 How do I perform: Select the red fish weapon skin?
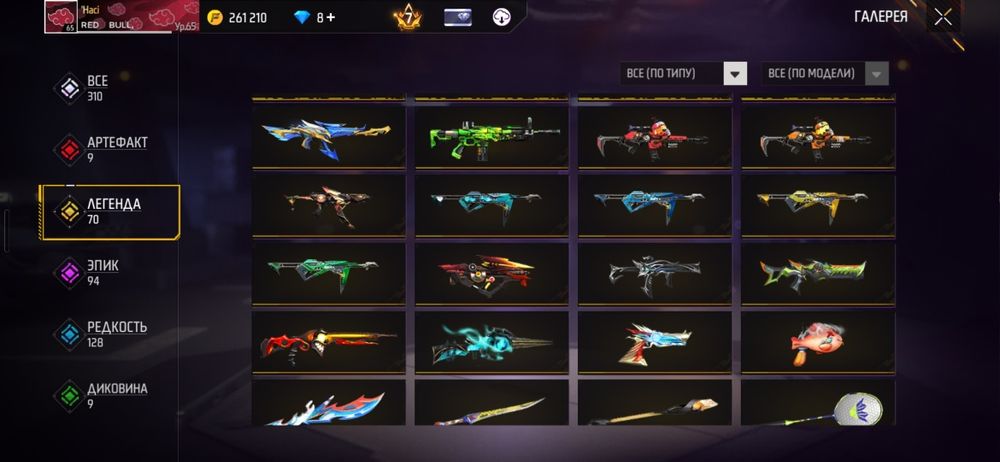click(x=818, y=342)
